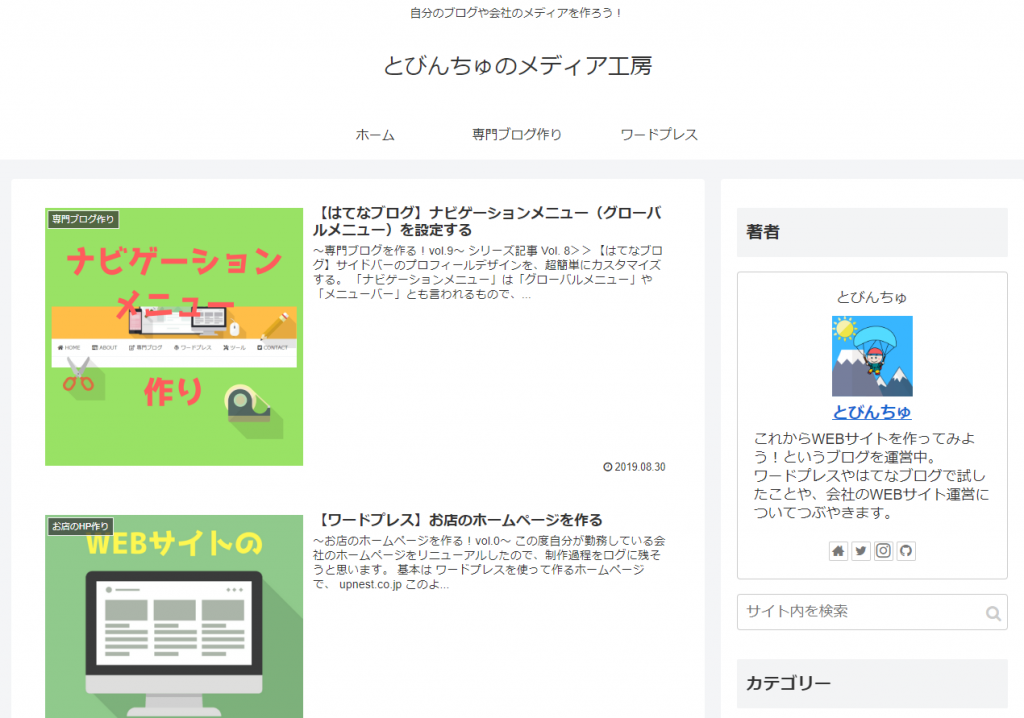Image resolution: width=1024 pixels, height=718 pixels.
Task: Open the とびんちゅ author profile link
Action: [x=872, y=412]
